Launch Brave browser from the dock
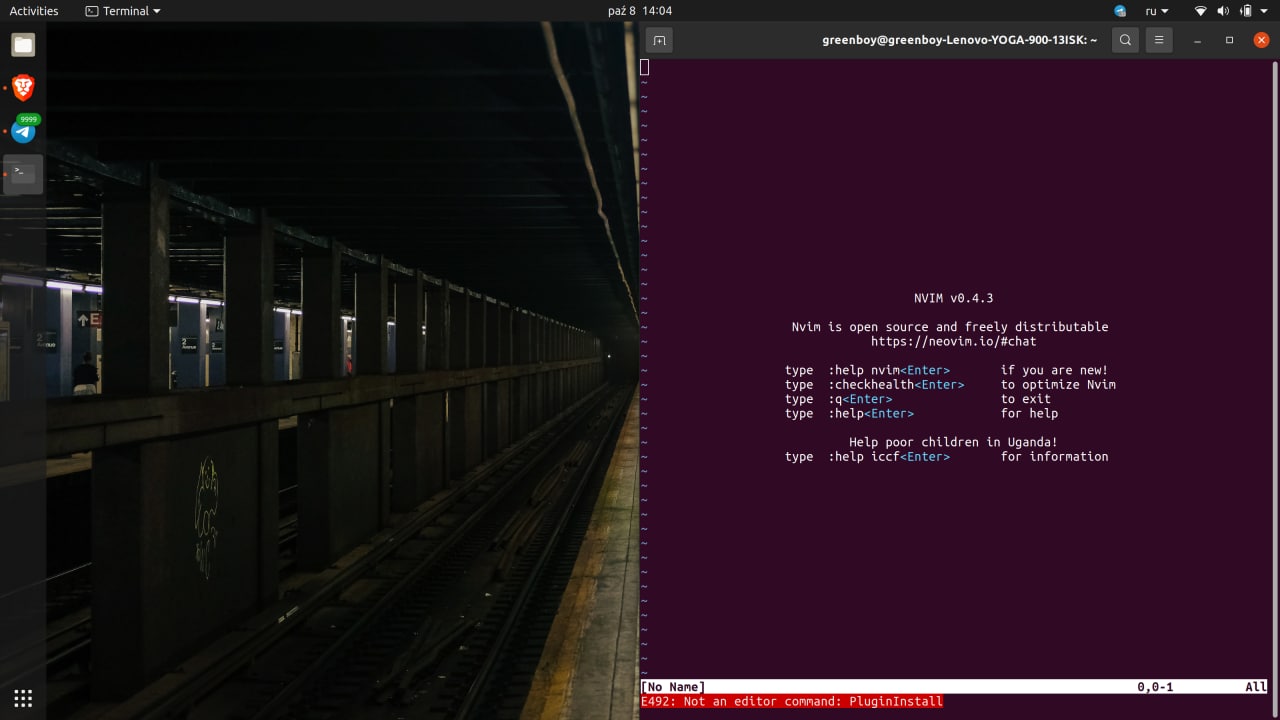Viewport: 1280px width, 720px height. click(x=23, y=88)
